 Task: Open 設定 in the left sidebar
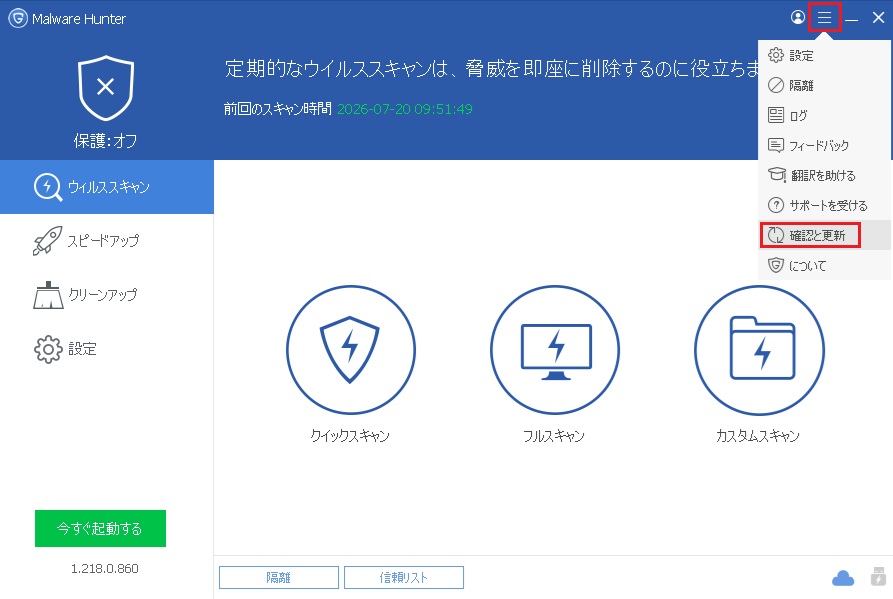pos(106,349)
